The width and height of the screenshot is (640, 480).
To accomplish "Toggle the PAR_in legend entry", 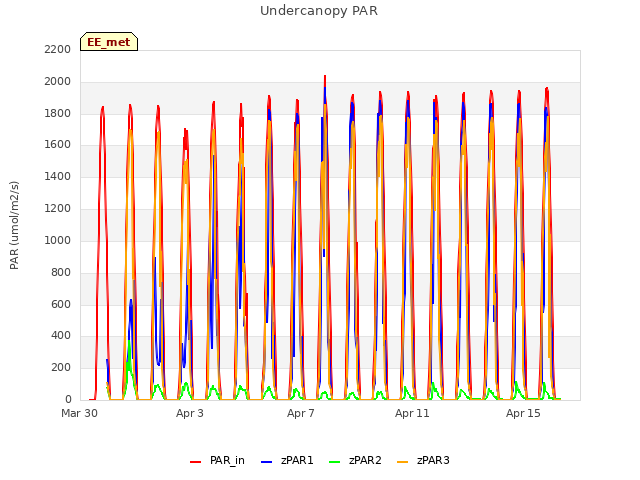I will tap(217, 461).
